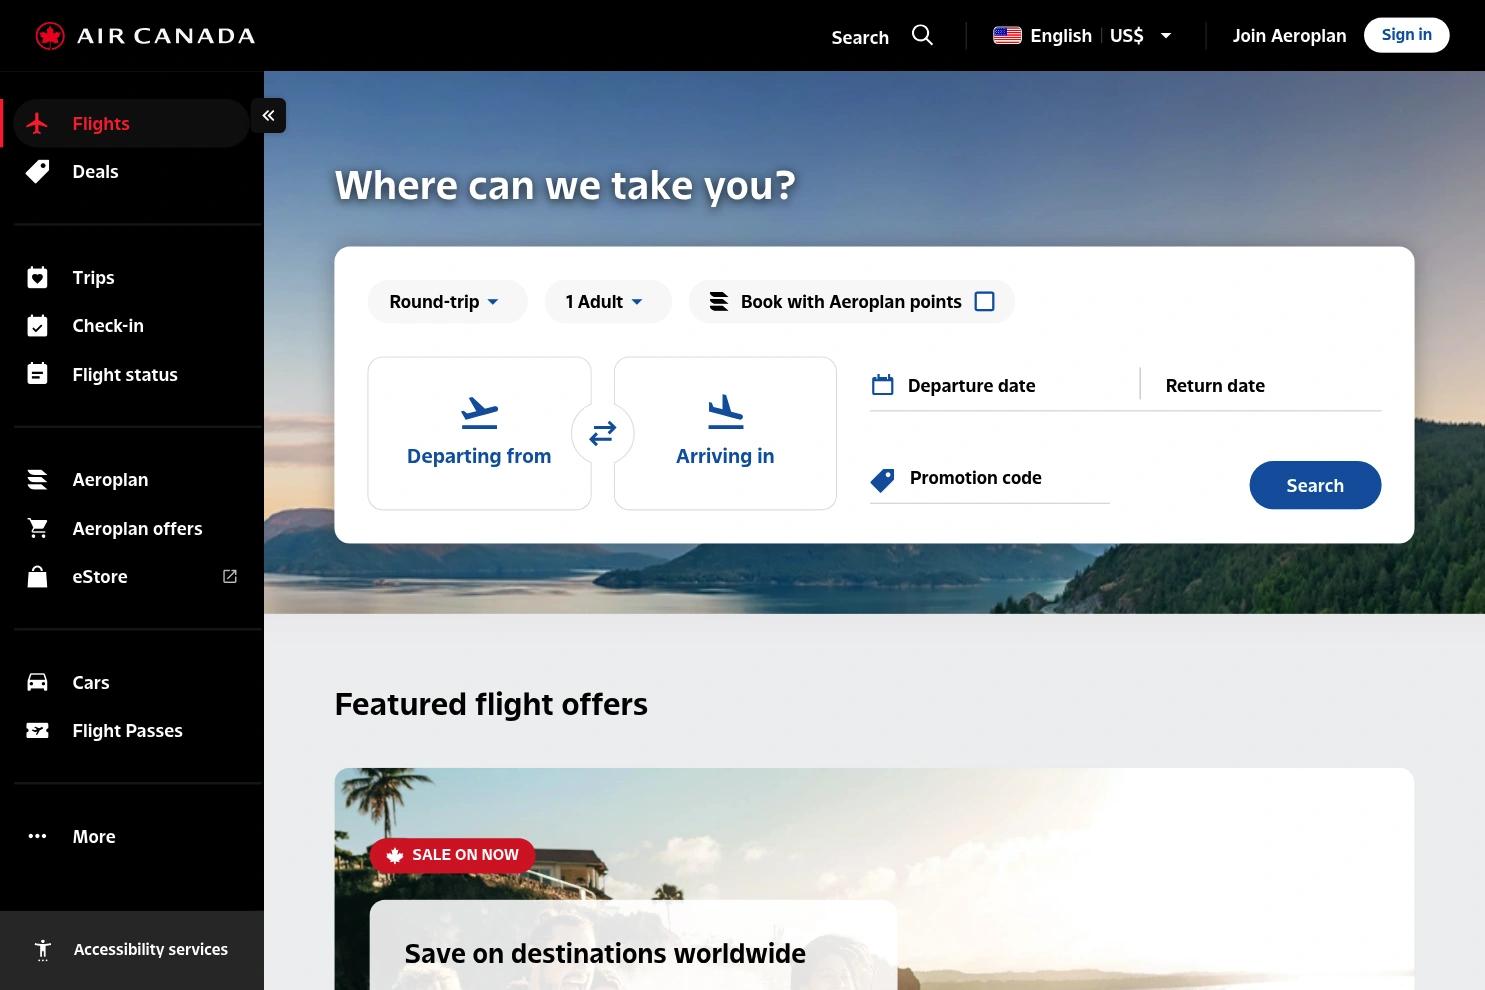Click the blue Search flights button
The image size is (1485, 990).
[1315, 485]
